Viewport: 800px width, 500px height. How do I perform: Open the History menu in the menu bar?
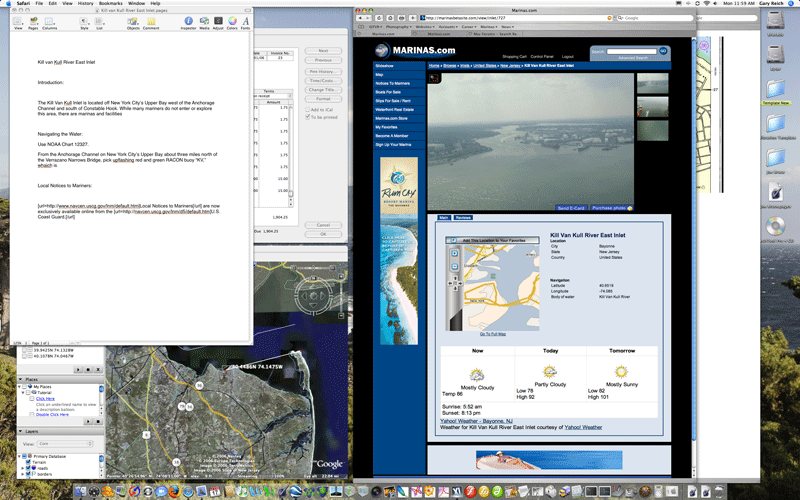tap(85, 3)
